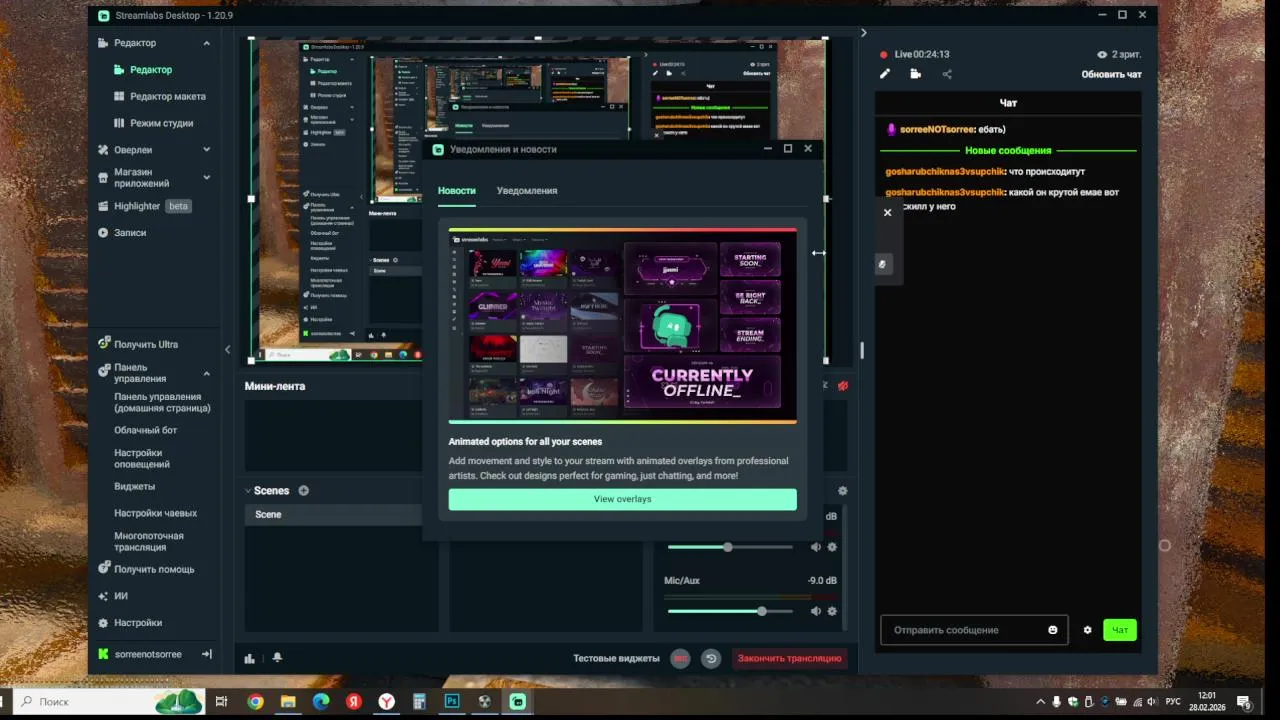Open the Windows notification center icon
The image size is (1280, 720).
(1244, 702)
